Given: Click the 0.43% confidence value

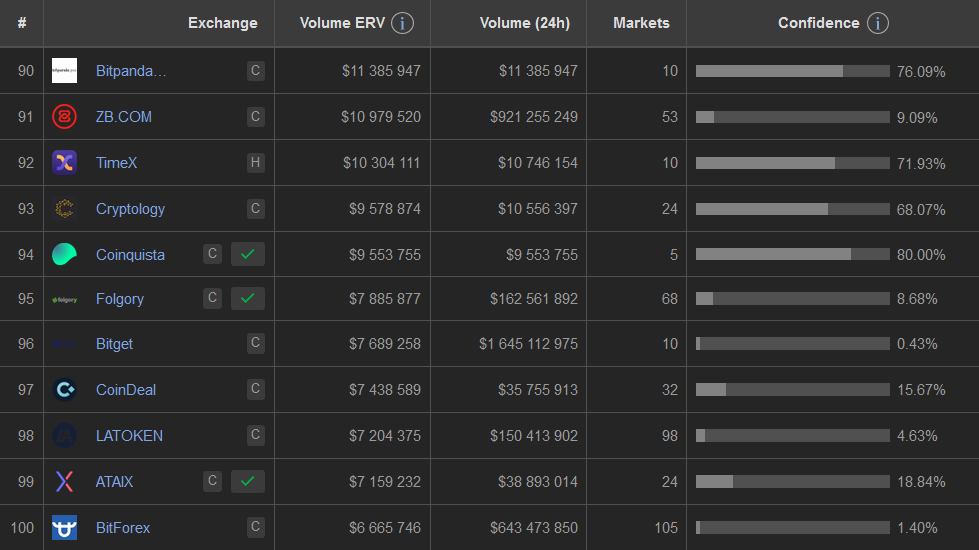Looking at the screenshot, I should pyautogui.click(x=917, y=344).
